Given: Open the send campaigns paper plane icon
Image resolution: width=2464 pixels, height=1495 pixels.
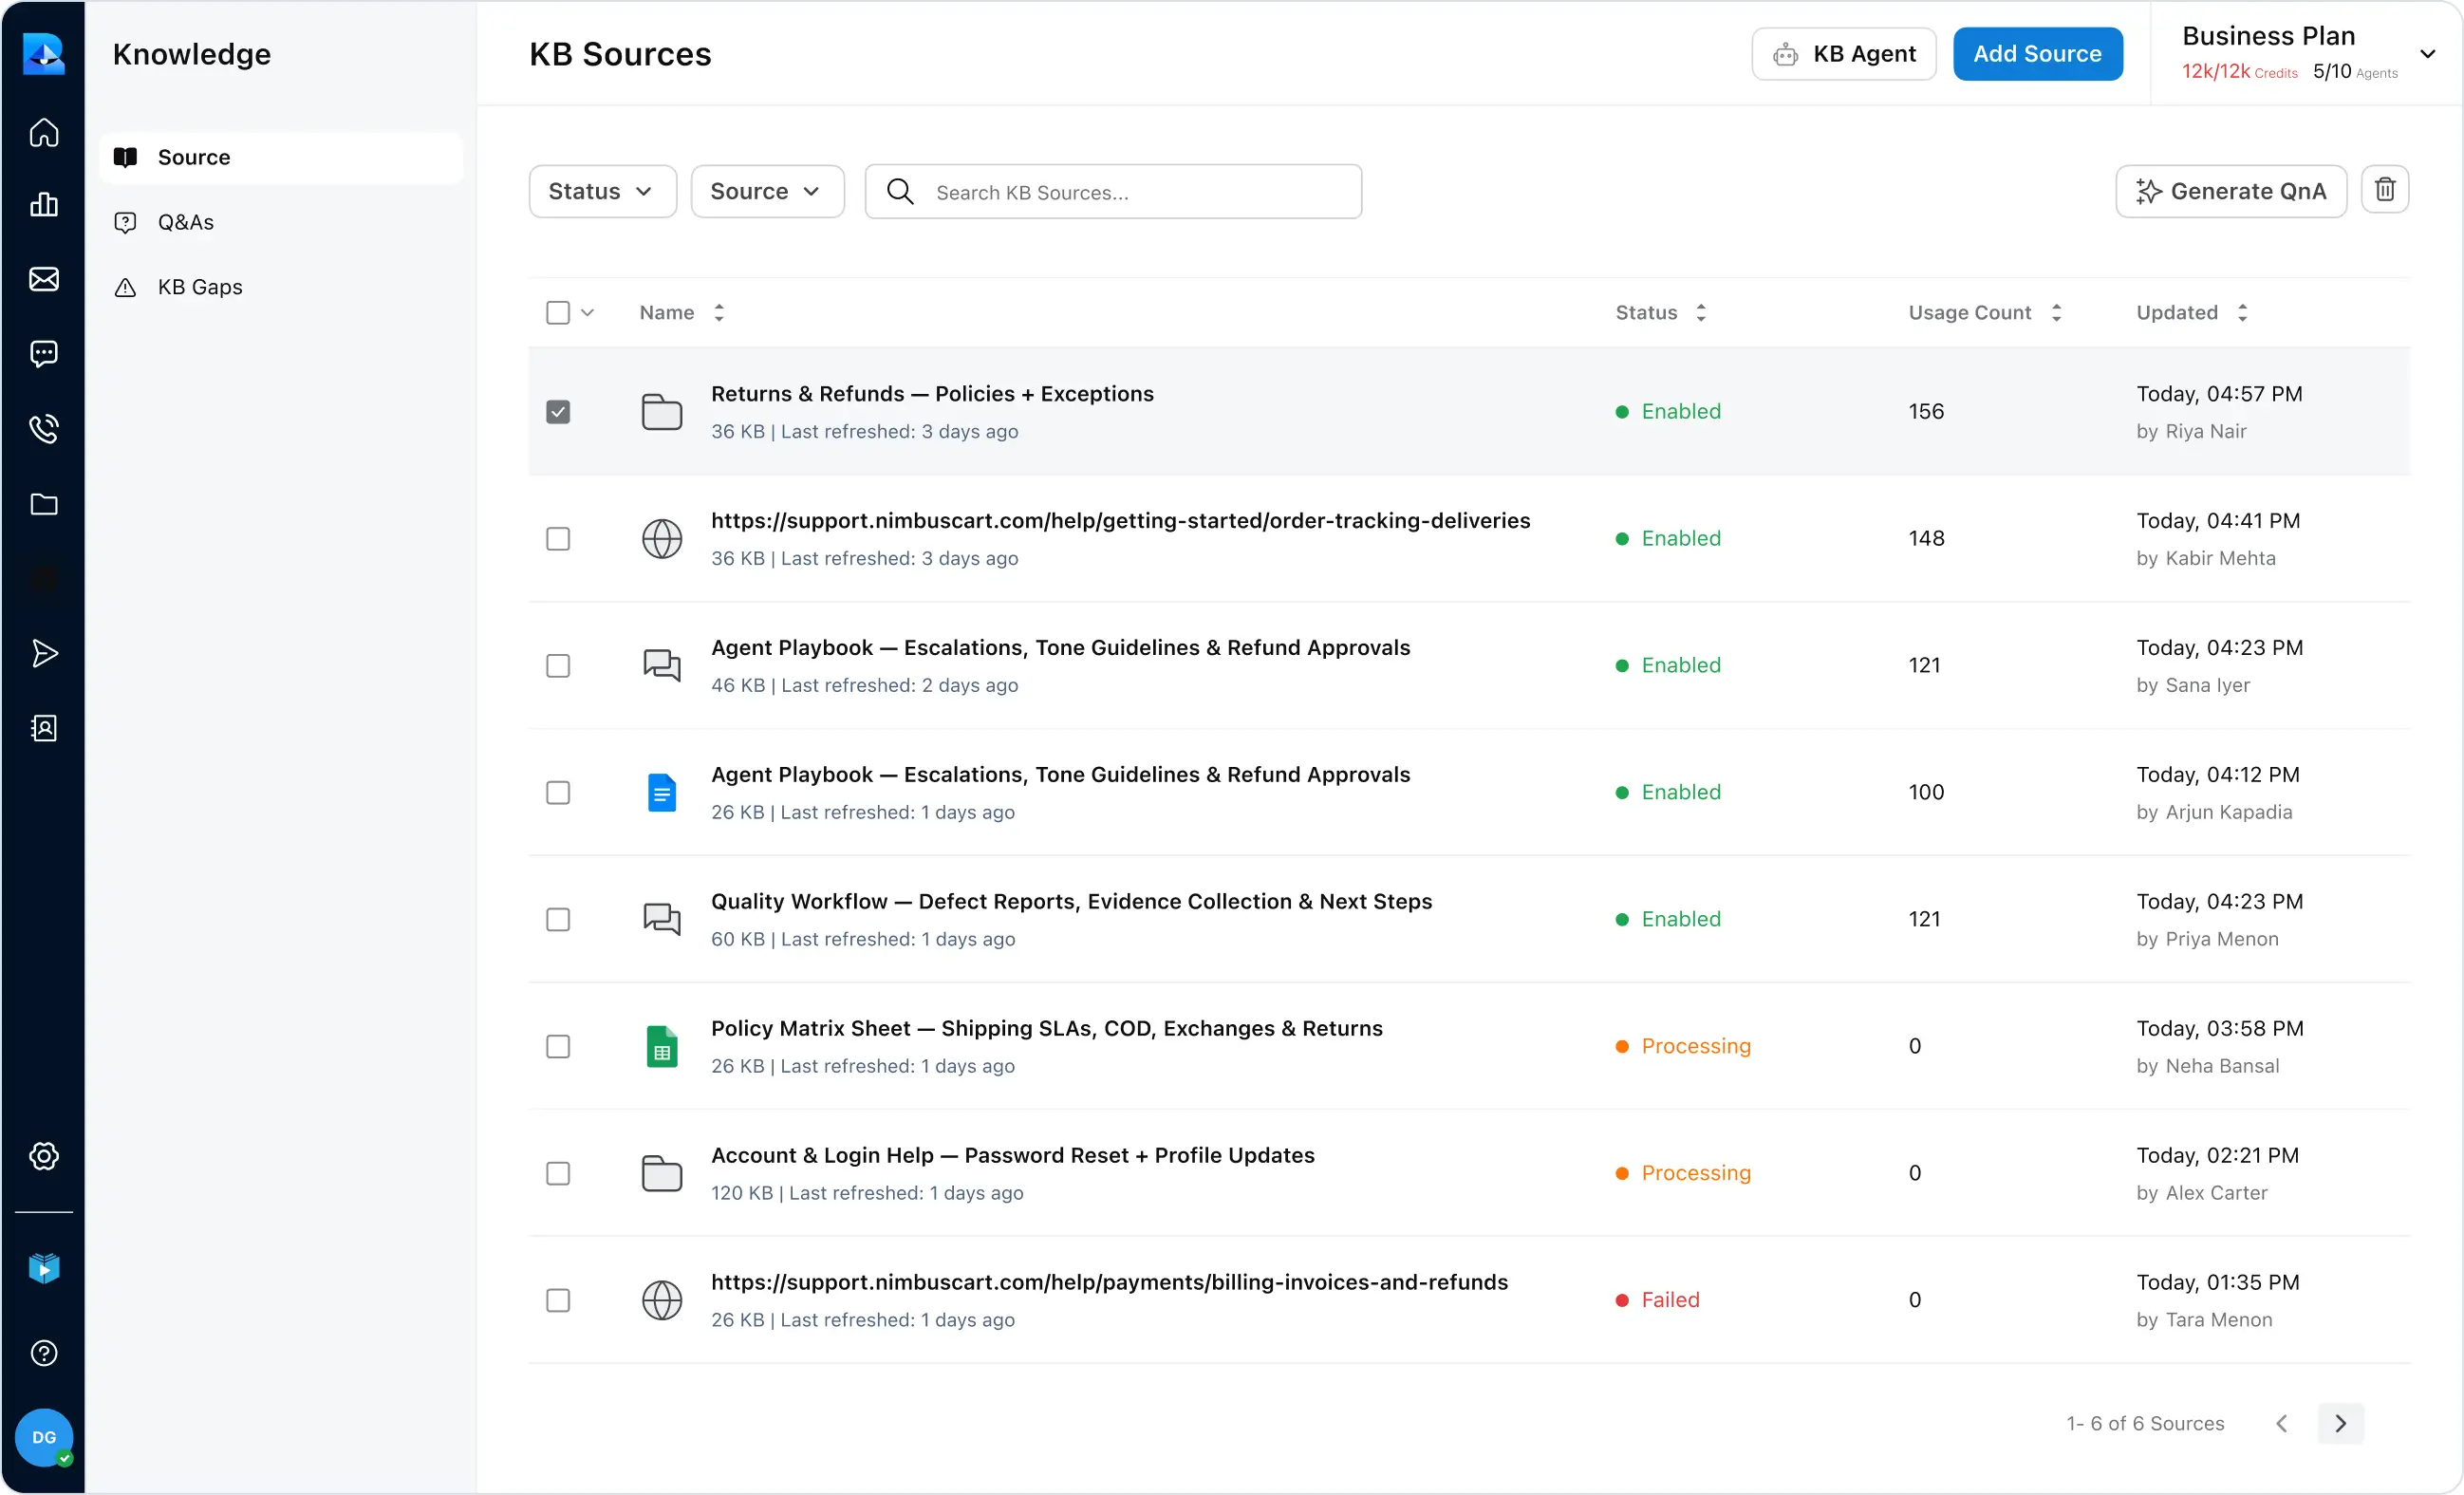Looking at the screenshot, I should coord(44,653).
